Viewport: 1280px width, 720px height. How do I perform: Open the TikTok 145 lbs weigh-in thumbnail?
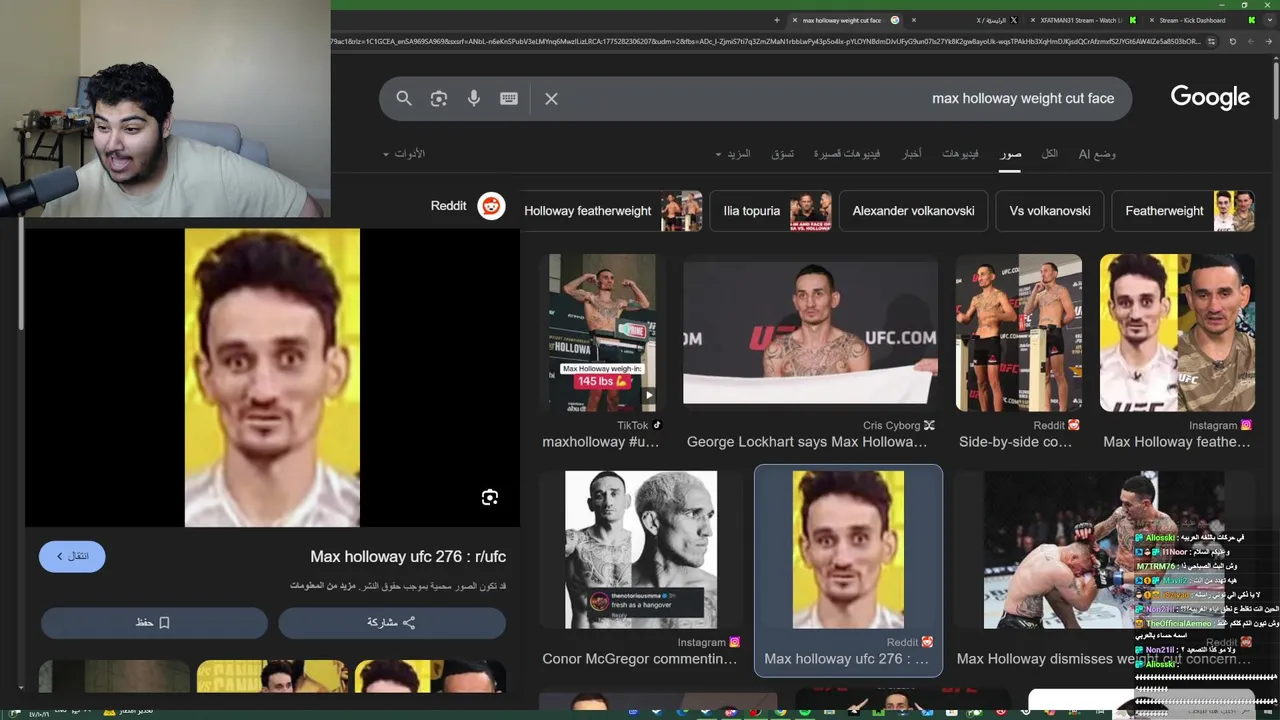(602, 333)
